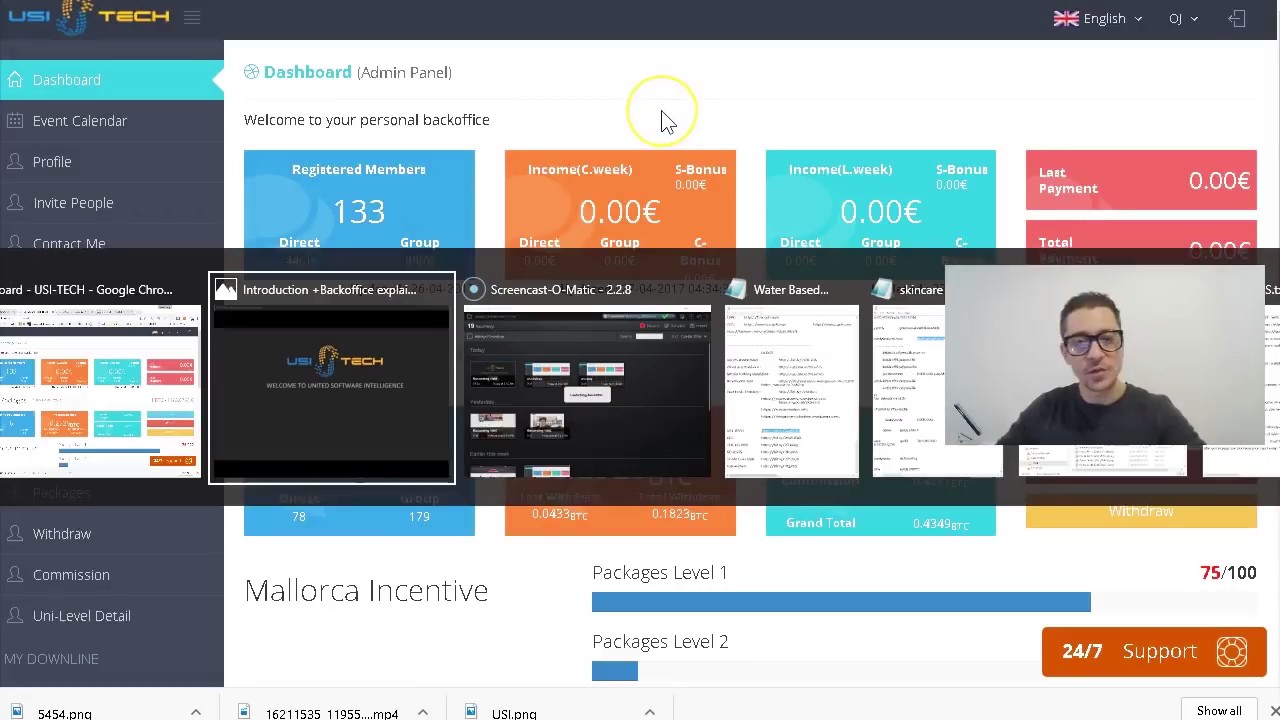This screenshot has height=720, width=1280.
Task: Click the 0.1823 BTC value
Action: click(x=680, y=514)
